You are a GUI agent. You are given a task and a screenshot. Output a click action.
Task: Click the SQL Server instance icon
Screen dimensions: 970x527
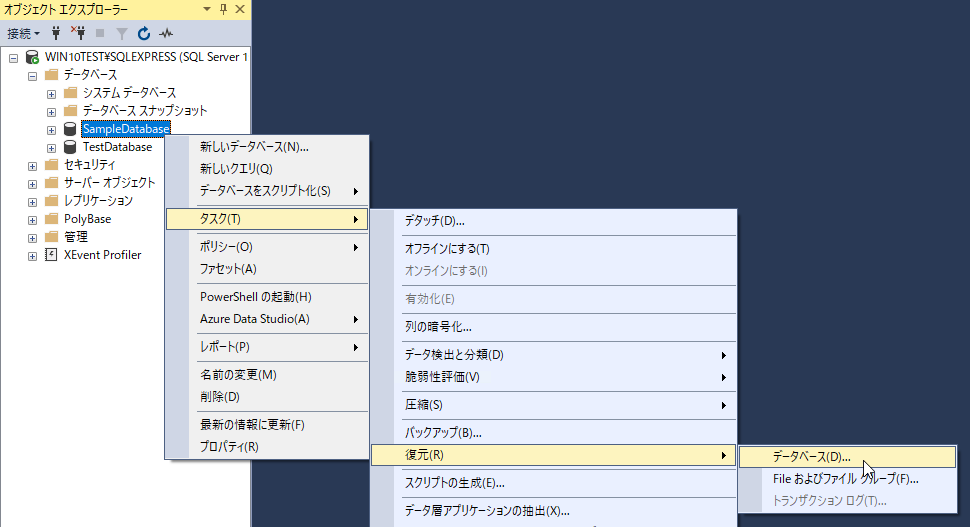coord(32,58)
